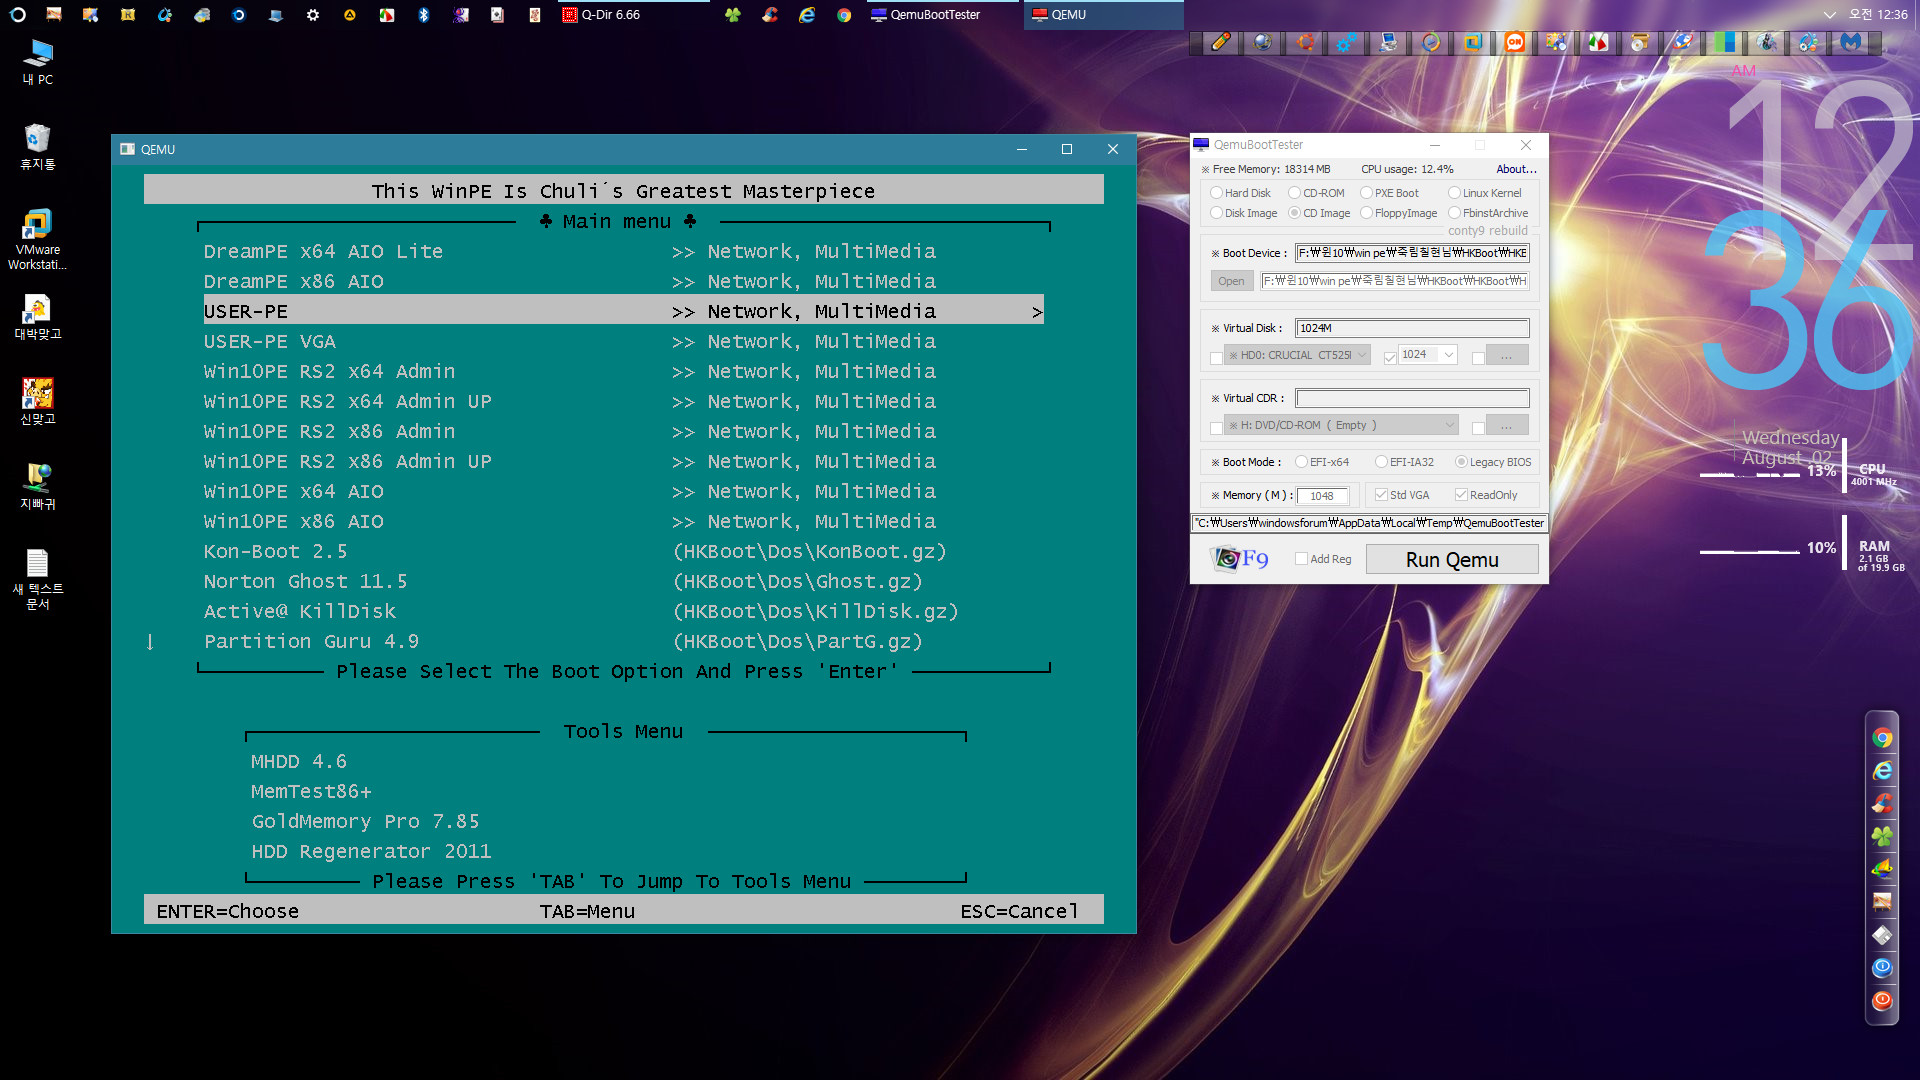Viewport: 1920px width, 1080px height.
Task: Click the blue gears icon in the launcher bar
Action: pos(1347,42)
